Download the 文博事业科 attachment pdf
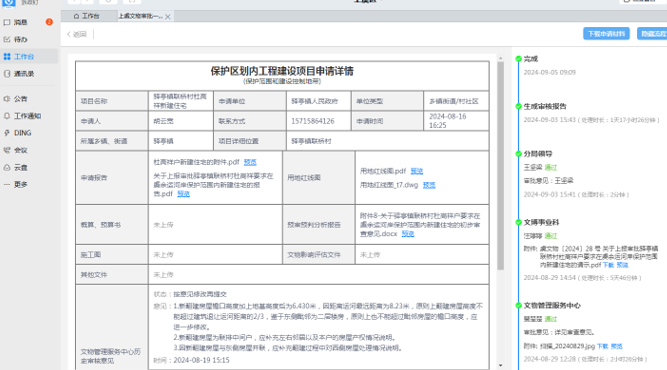Screen dimensions: 667x370 pyautogui.click(x=608, y=265)
